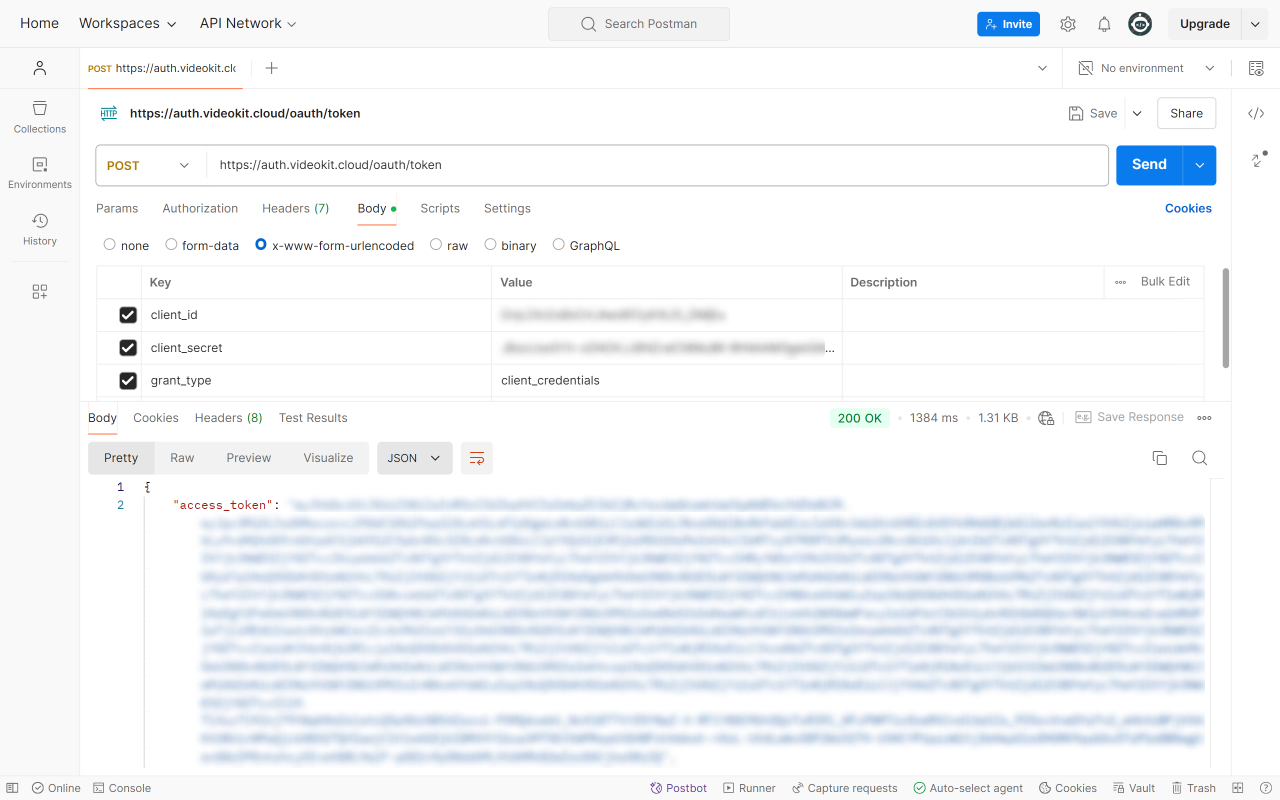Viewport: 1280px width, 800px height.
Task: Switch to the Scripts tab
Action: (x=440, y=208)
